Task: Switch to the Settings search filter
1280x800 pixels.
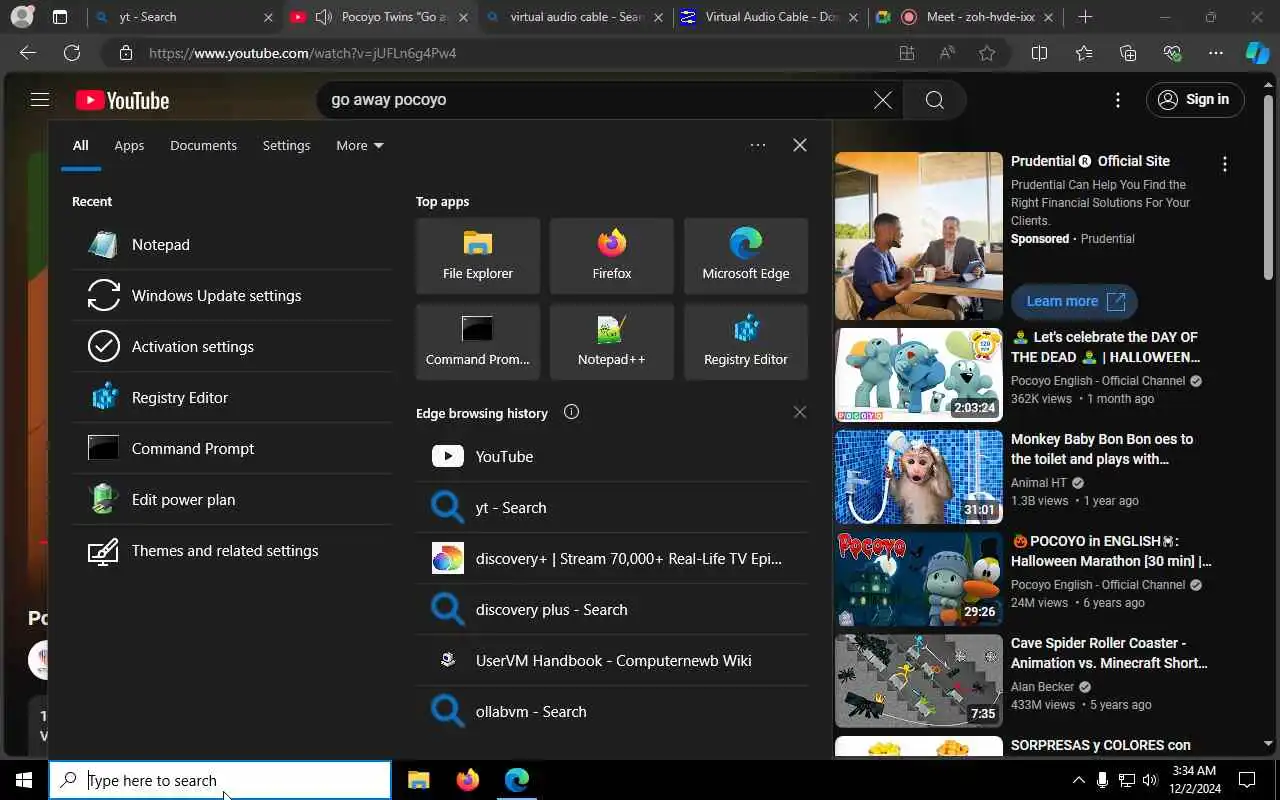Action: coord(286,145)
